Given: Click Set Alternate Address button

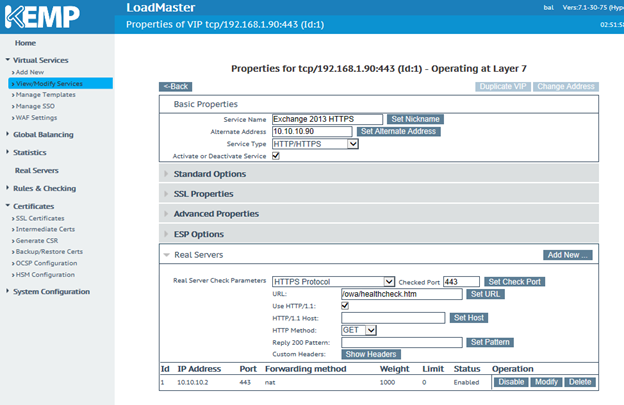Looking at the screenshot, I should point(398,131).
